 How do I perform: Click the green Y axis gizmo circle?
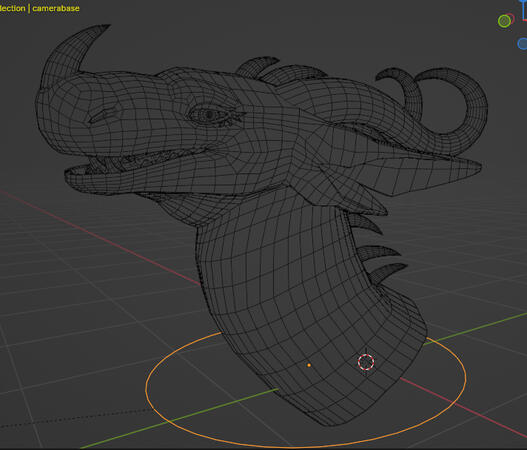click(x=504, y=21)
